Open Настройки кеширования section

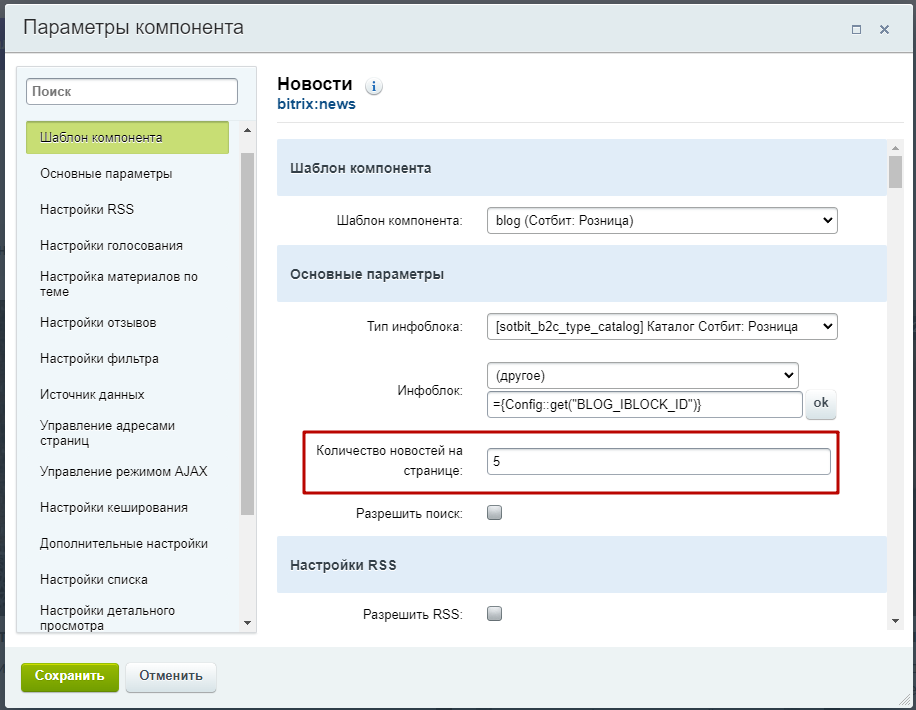(x=114, y=508)
